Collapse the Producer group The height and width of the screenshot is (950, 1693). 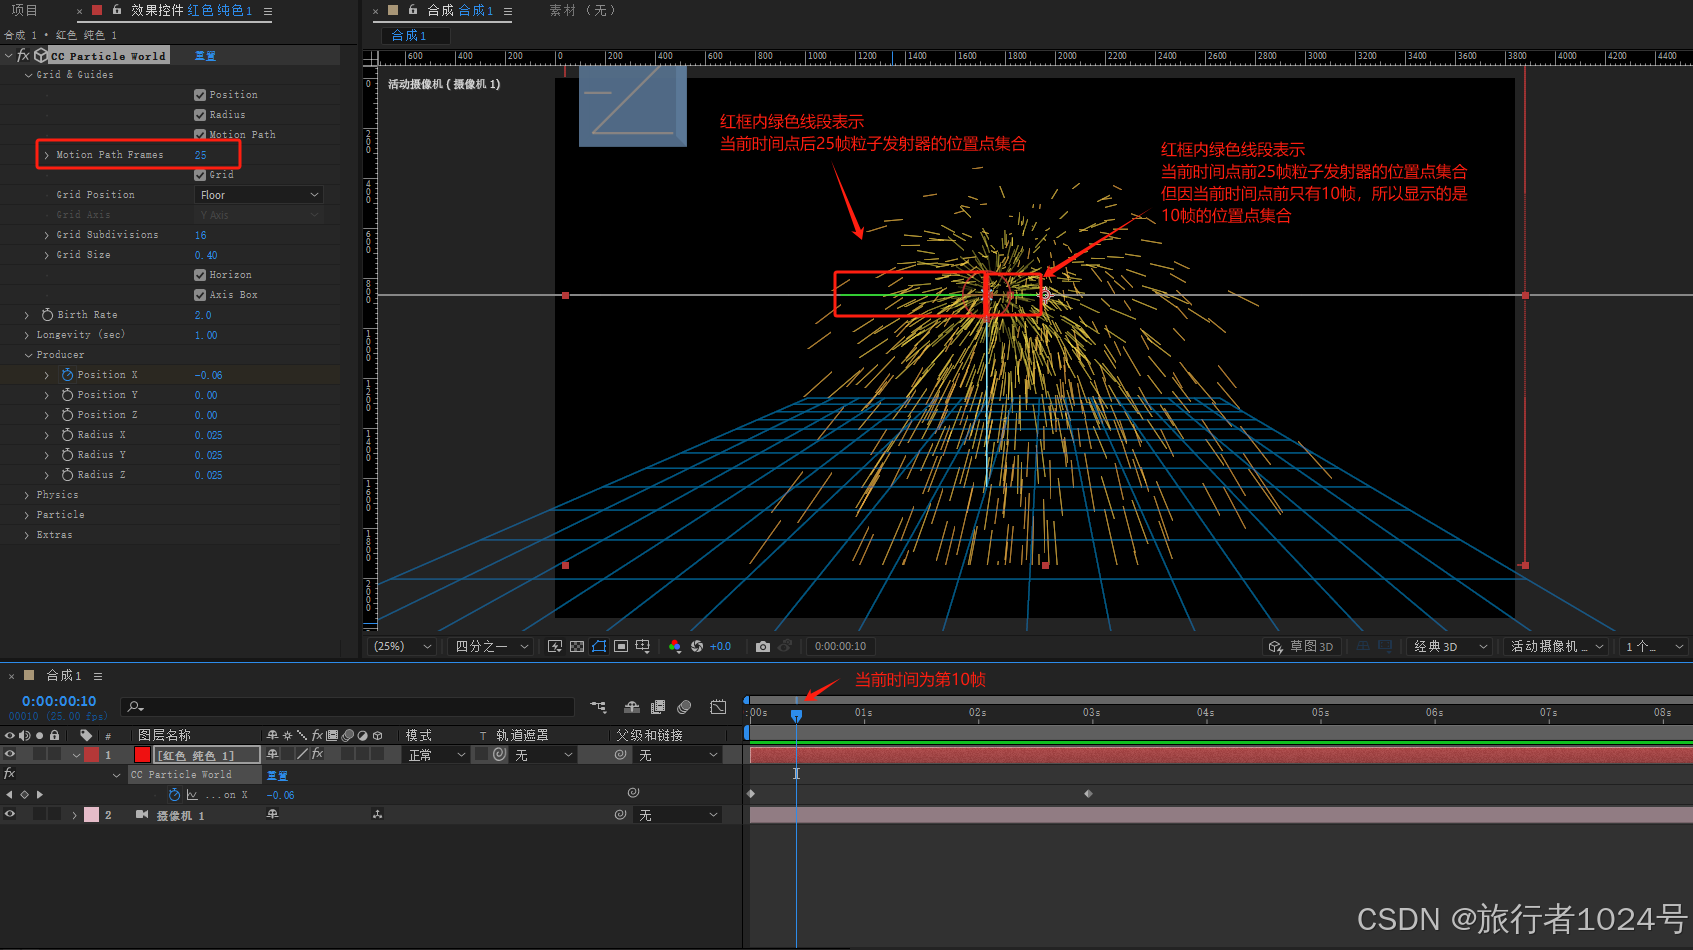(28, 355)
